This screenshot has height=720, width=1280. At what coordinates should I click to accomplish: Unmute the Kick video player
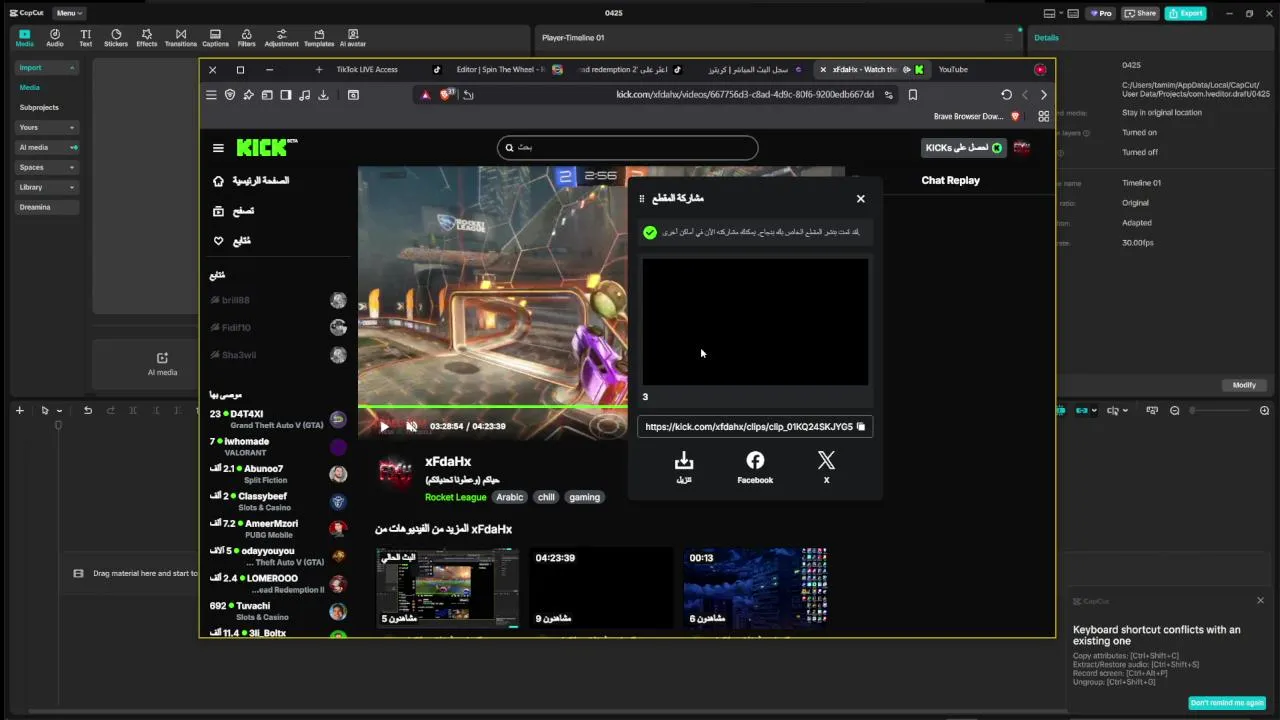412,426
